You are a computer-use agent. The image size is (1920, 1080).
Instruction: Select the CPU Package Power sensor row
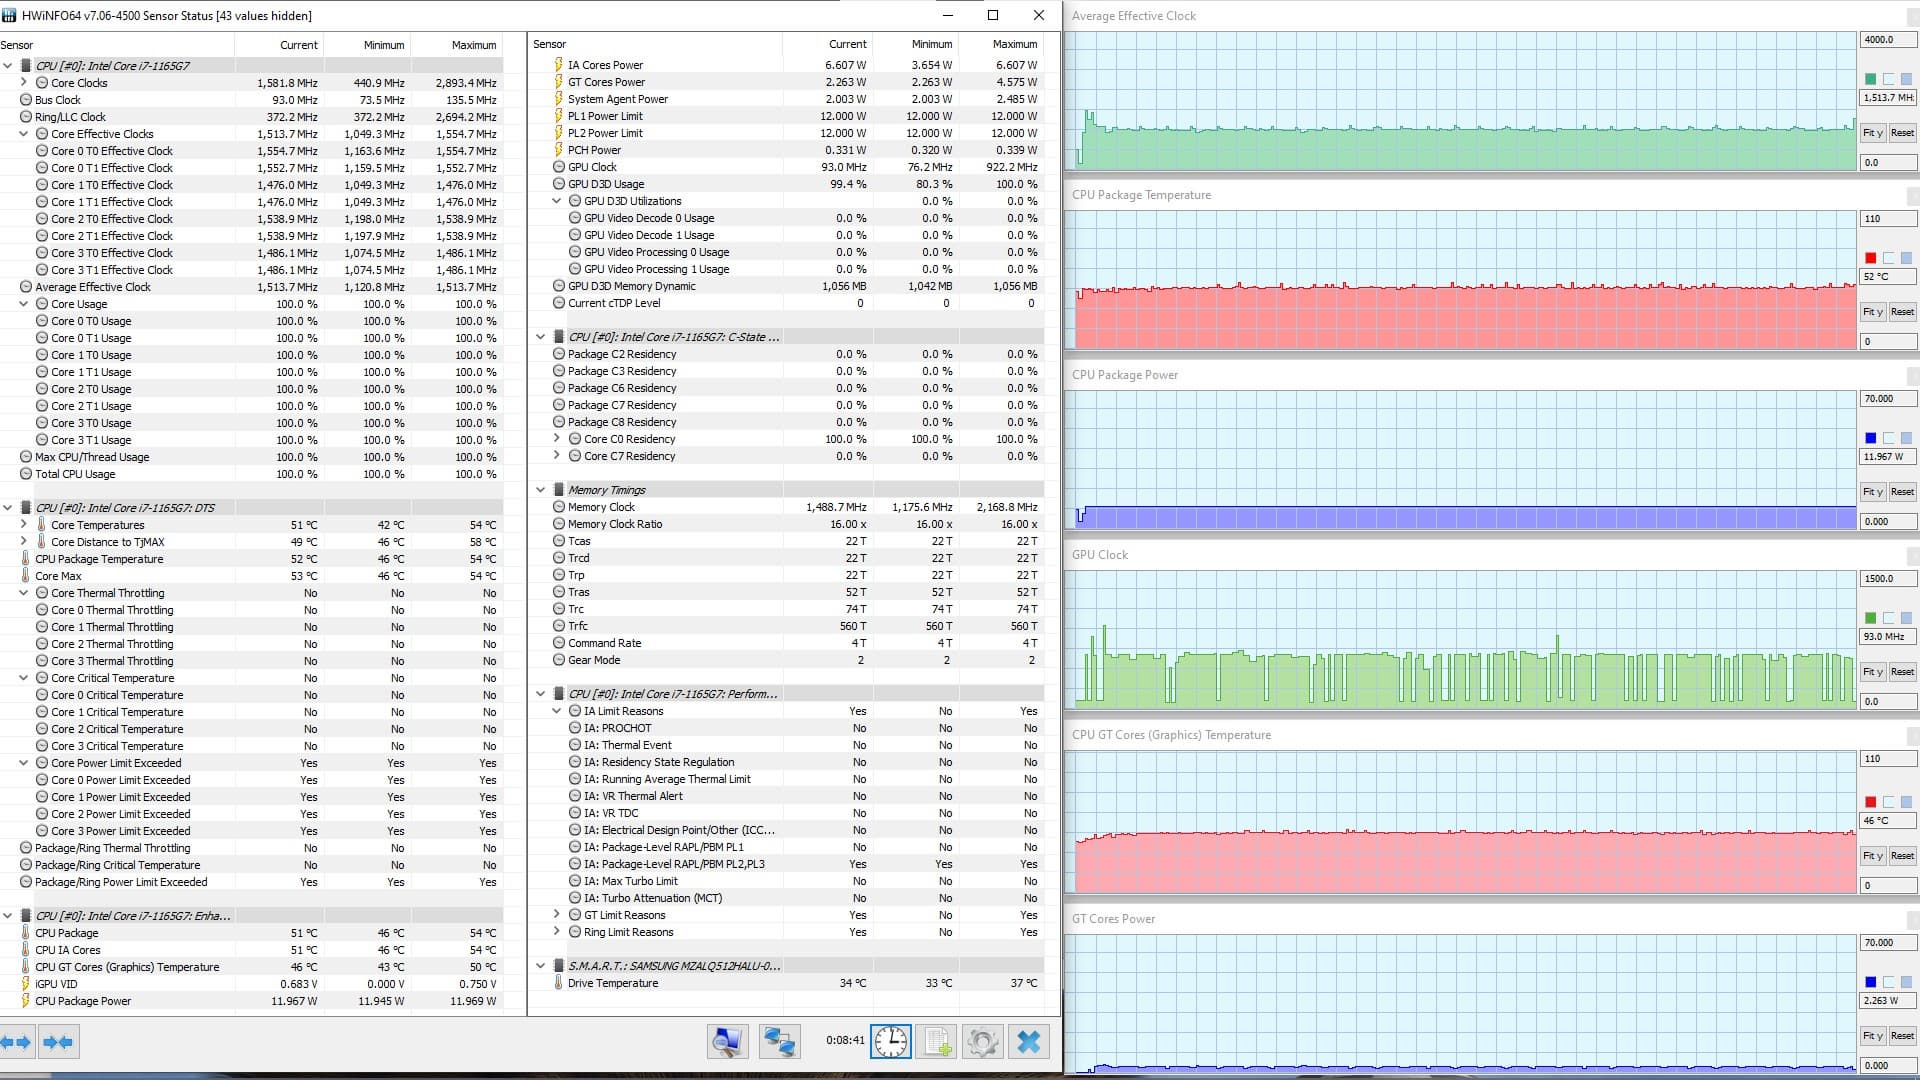(x=83, y=1001)
